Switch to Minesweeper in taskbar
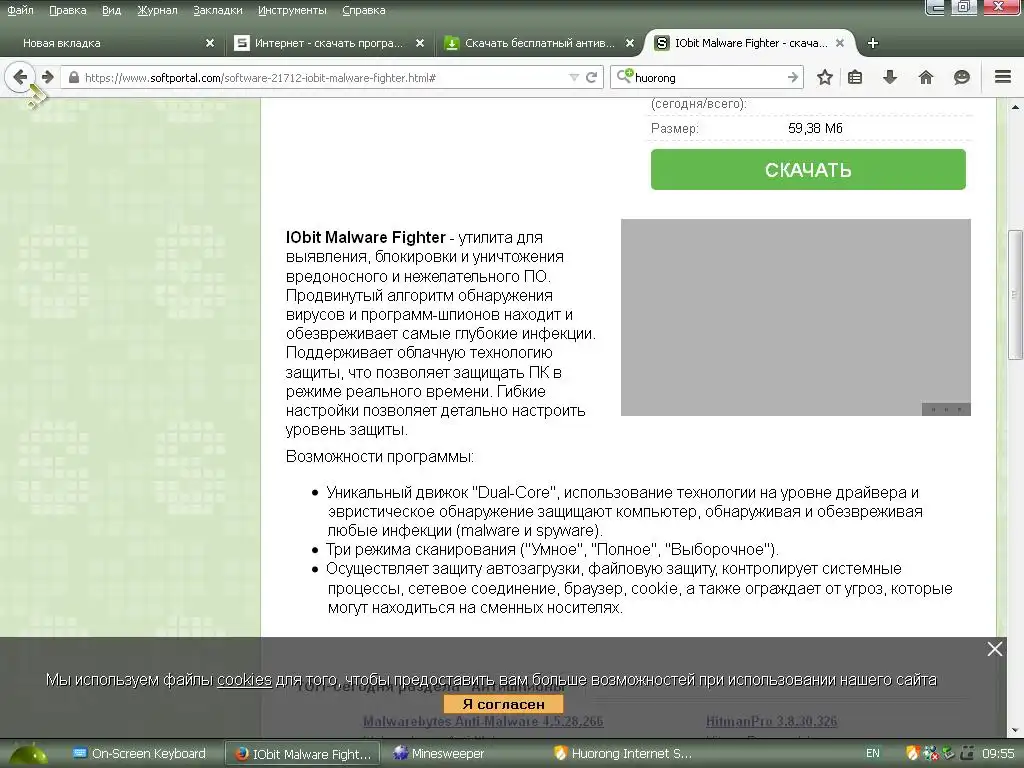 point(438,754)
